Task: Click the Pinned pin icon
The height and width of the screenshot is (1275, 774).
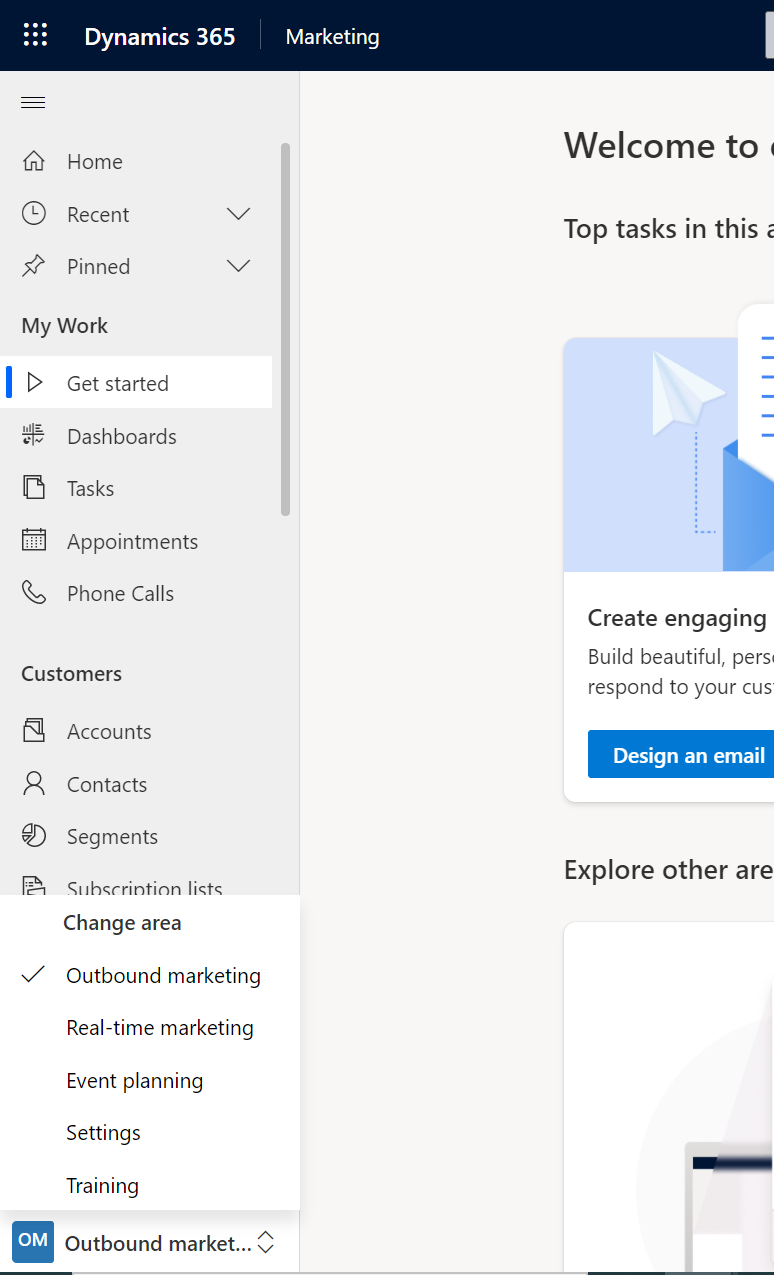Action: (x=34, y=266)
